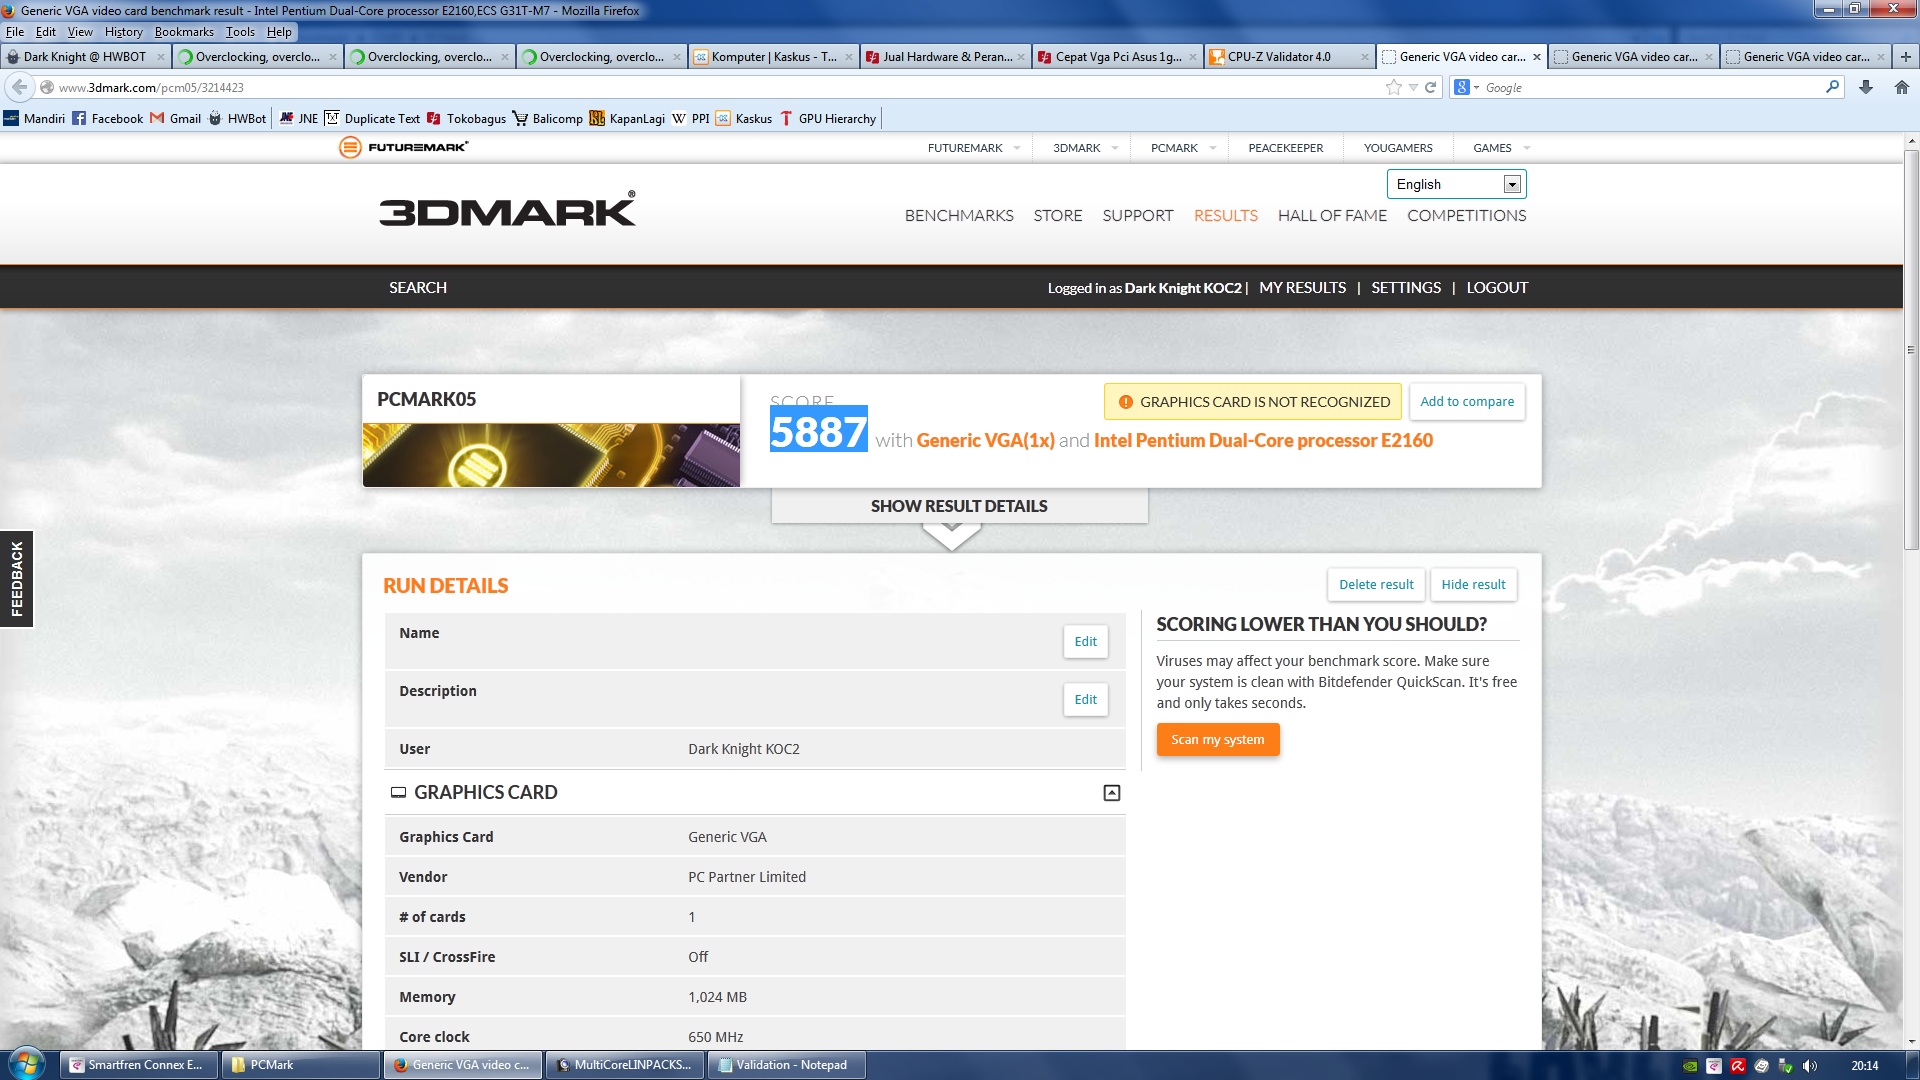The image size is (1920, 1080).
Task: Open the Duplicate Text bookmark
Action: point(372,118)
